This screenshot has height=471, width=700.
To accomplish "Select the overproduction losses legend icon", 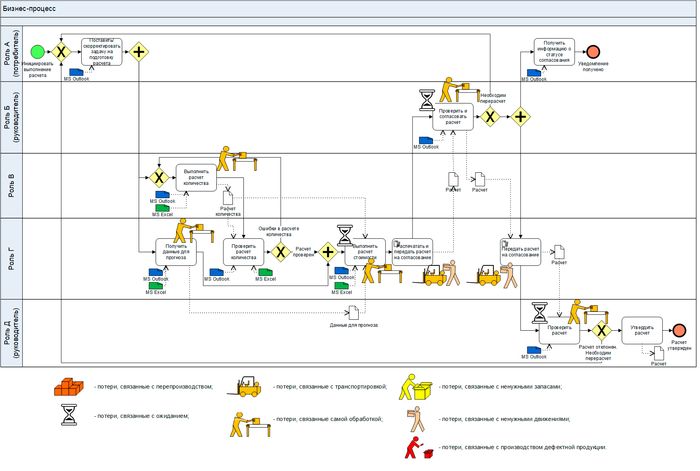I will point(72,385).
